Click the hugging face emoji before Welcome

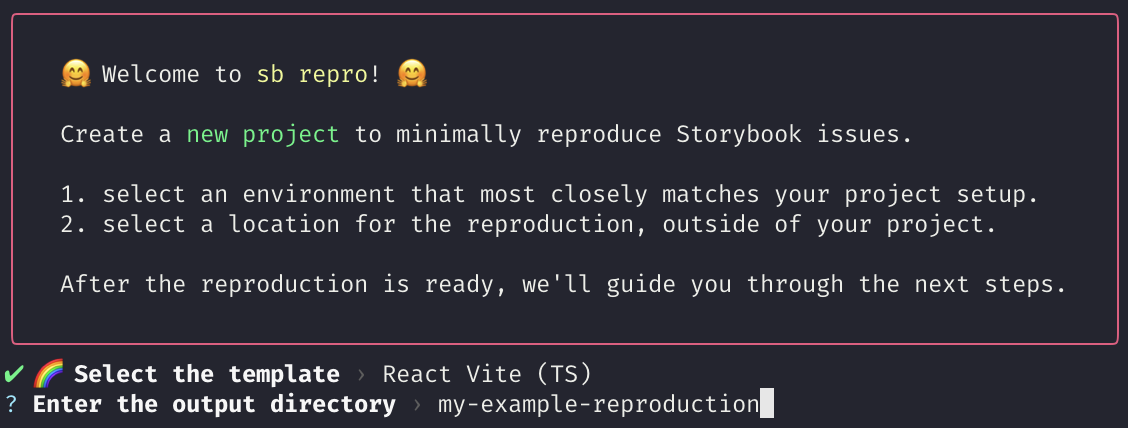click(x=76, y=74)
